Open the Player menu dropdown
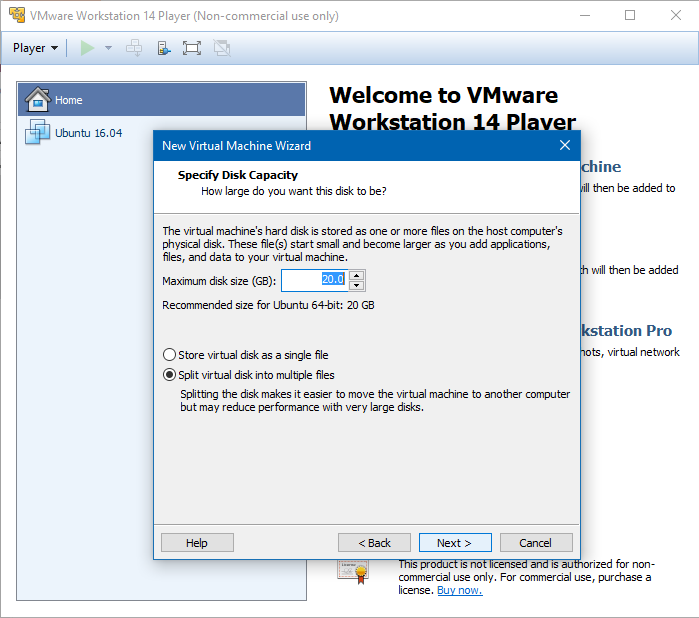 [35, 48]
